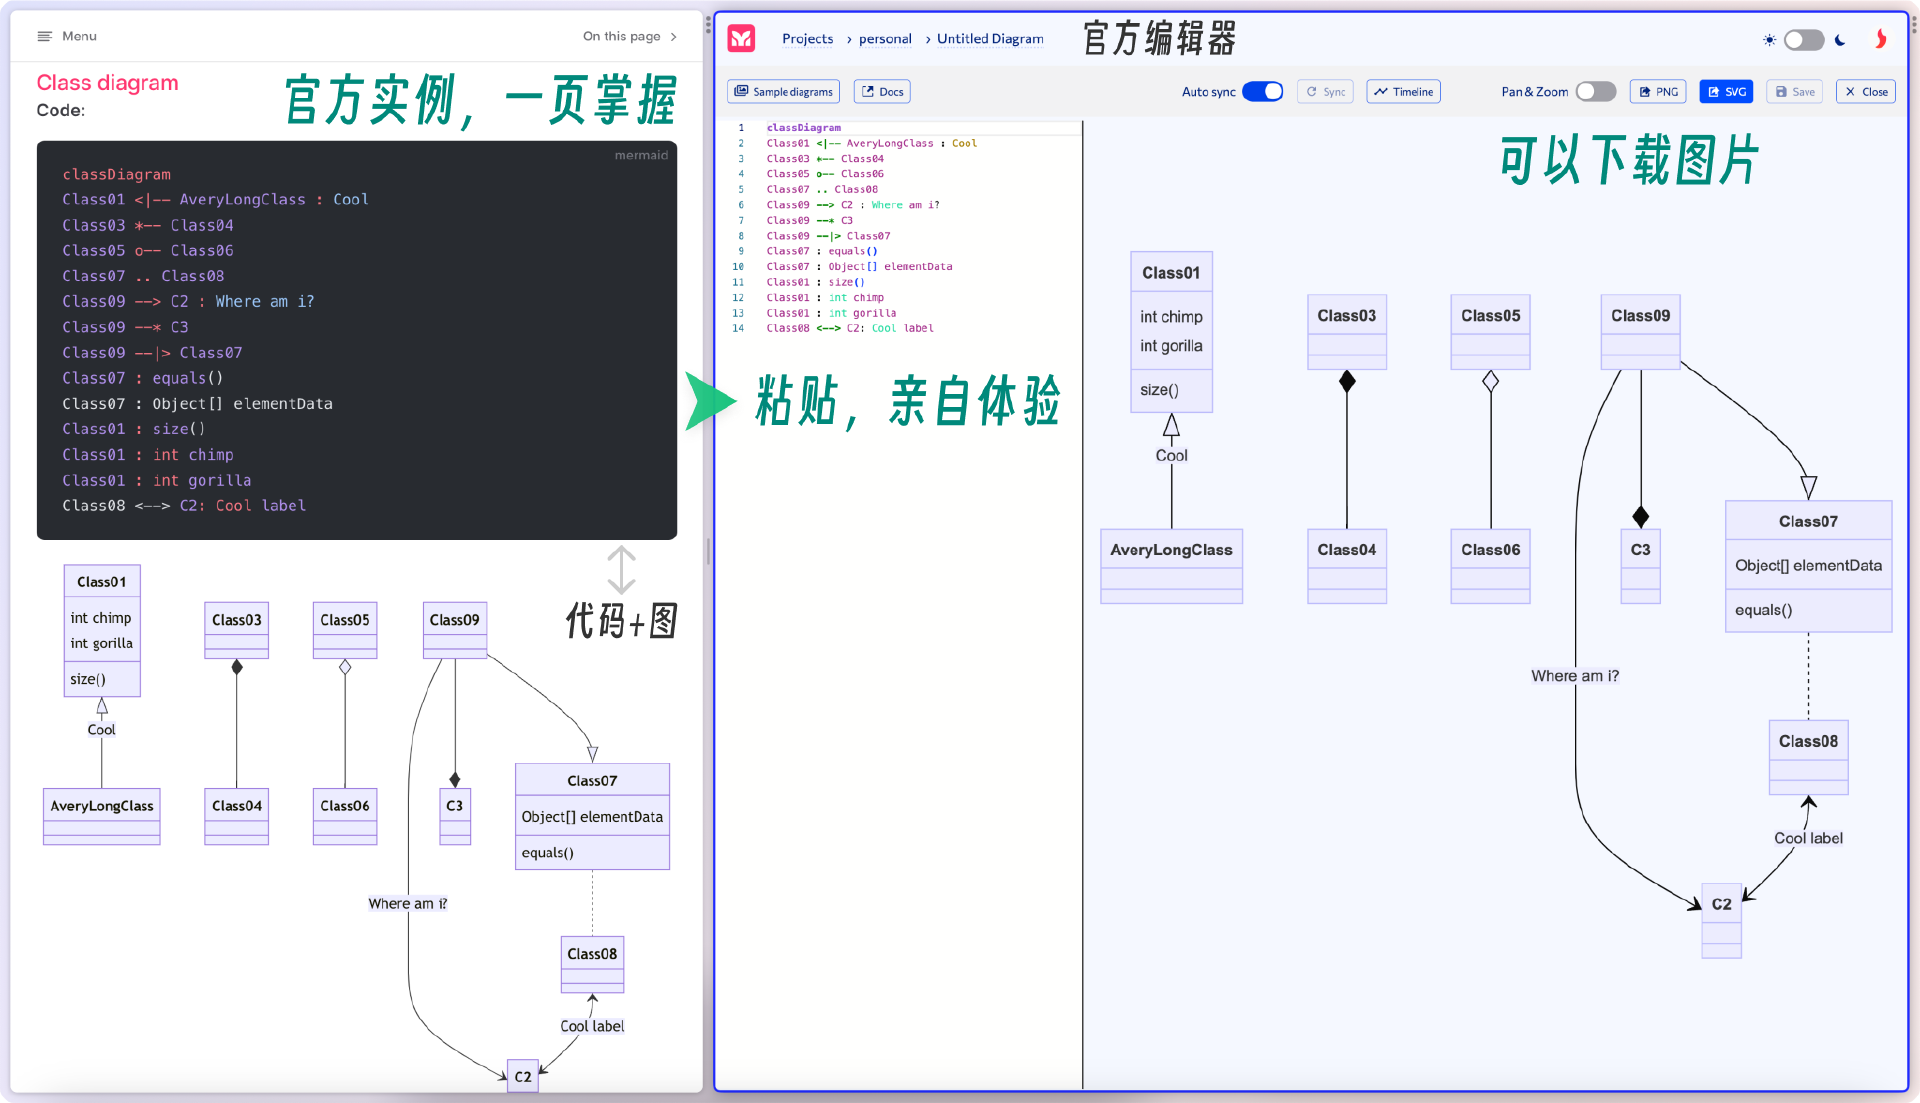This screenshot has width=1920, height=1103.
Task: Open Sample diagrams
Action: 783,92
